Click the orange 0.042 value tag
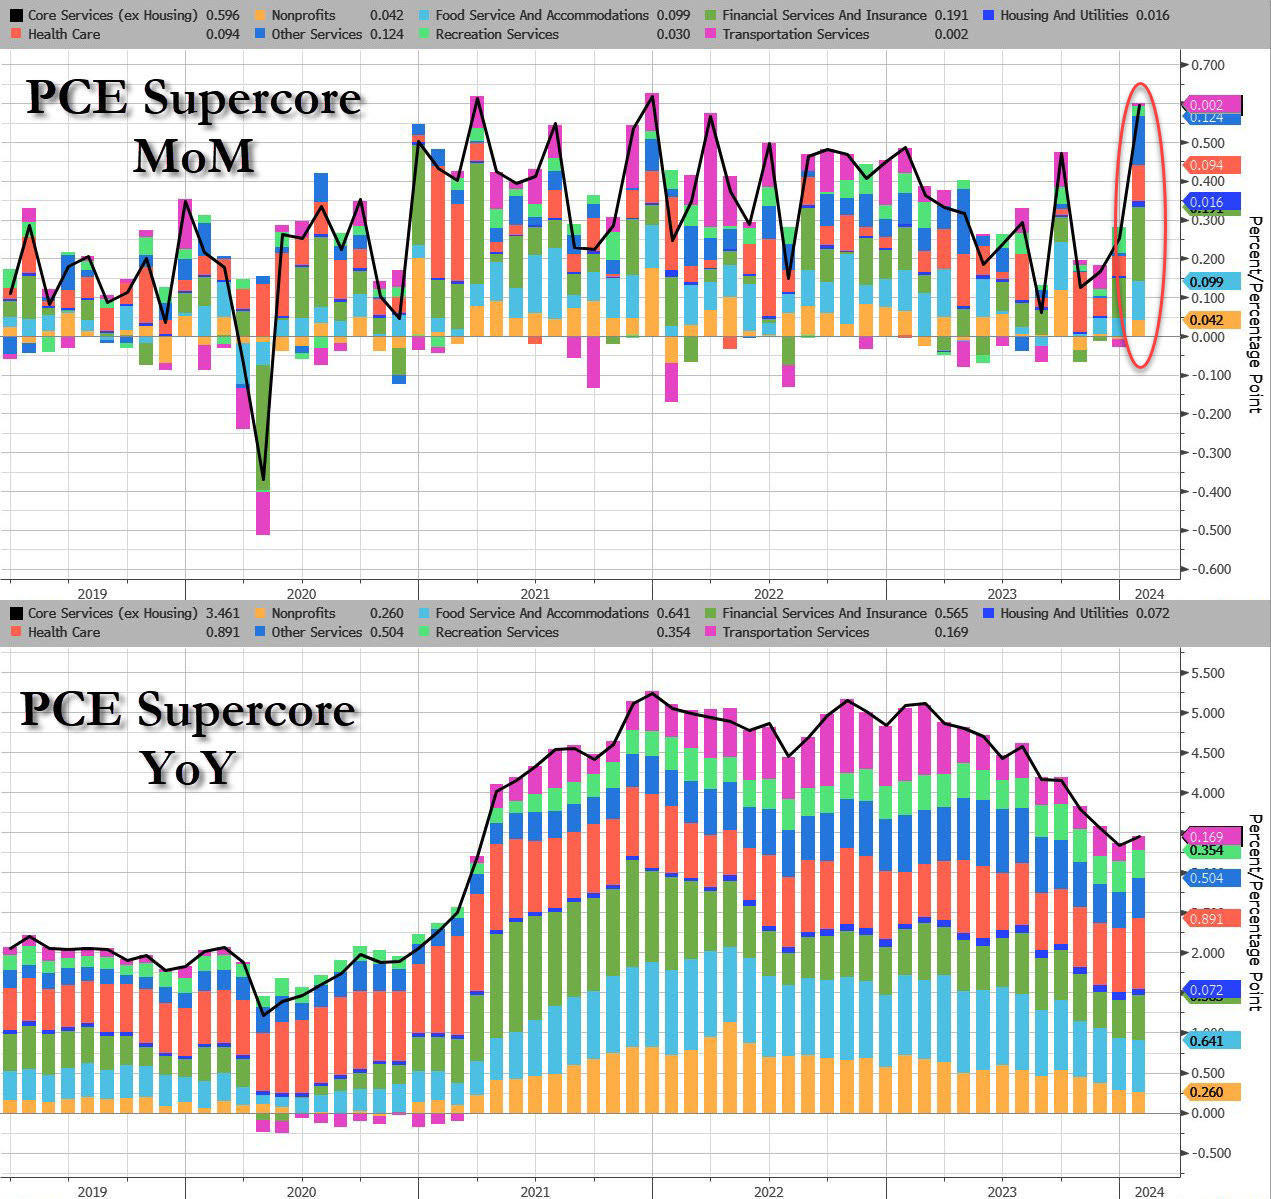This screenshot has width=1271, height=1199. (1212, 320)
